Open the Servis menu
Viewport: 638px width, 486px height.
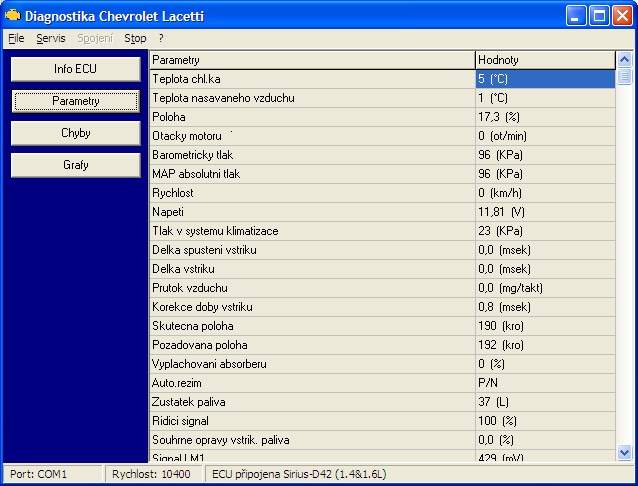[50, 38]
